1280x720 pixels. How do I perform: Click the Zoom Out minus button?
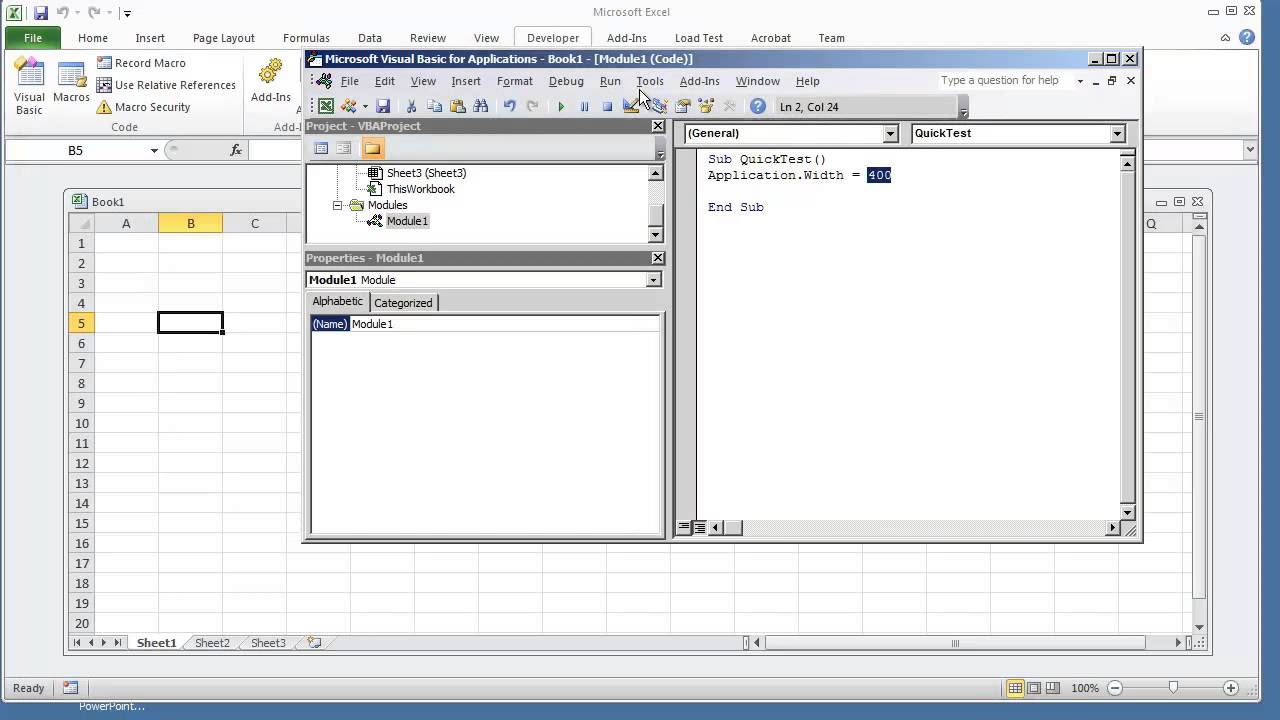[1115, 688]
